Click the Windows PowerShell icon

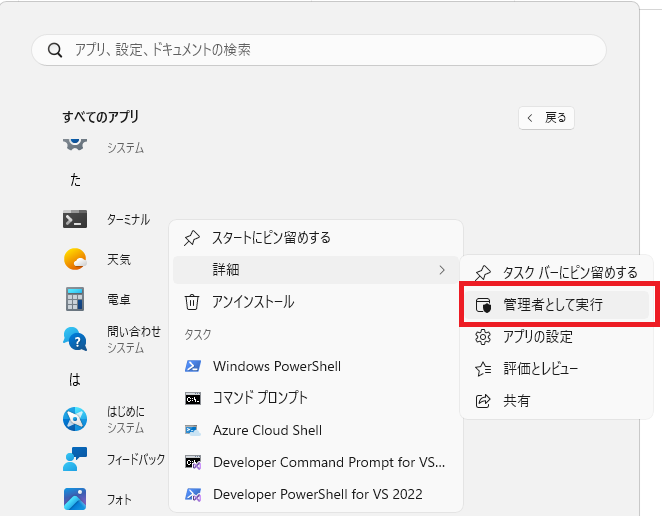(193, 366)
